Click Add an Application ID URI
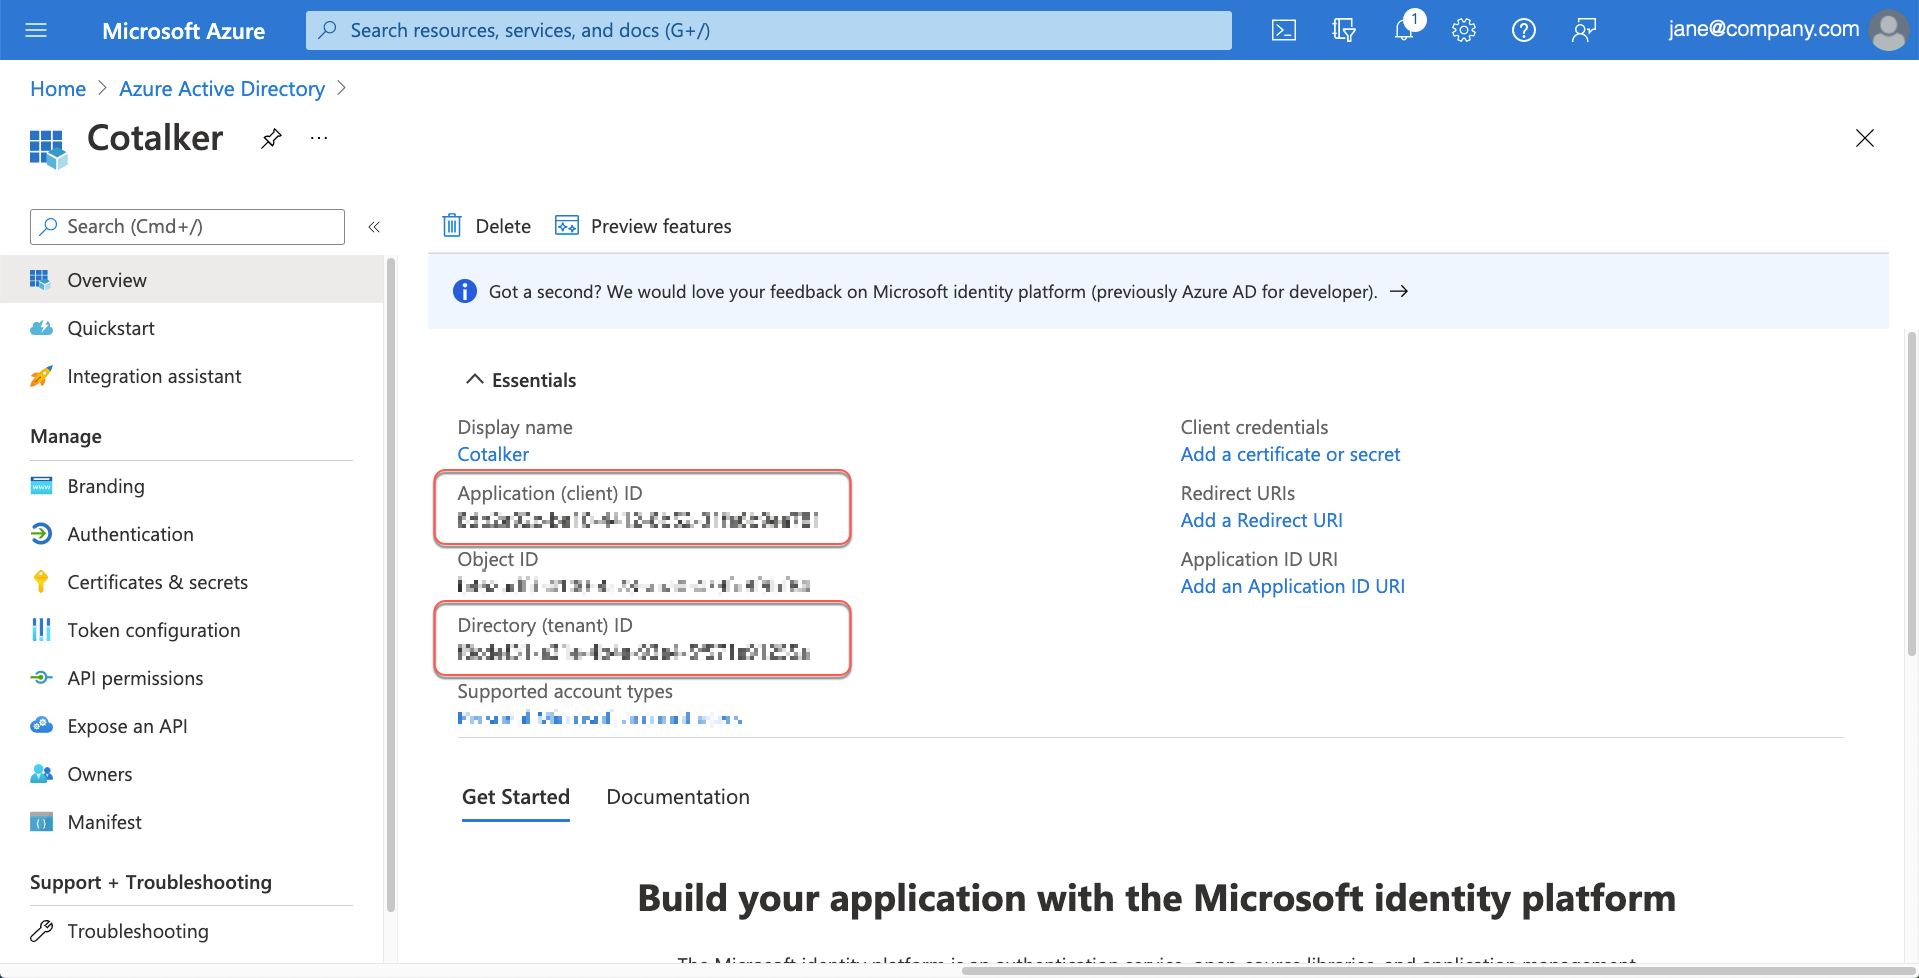 pos(1292,586)
